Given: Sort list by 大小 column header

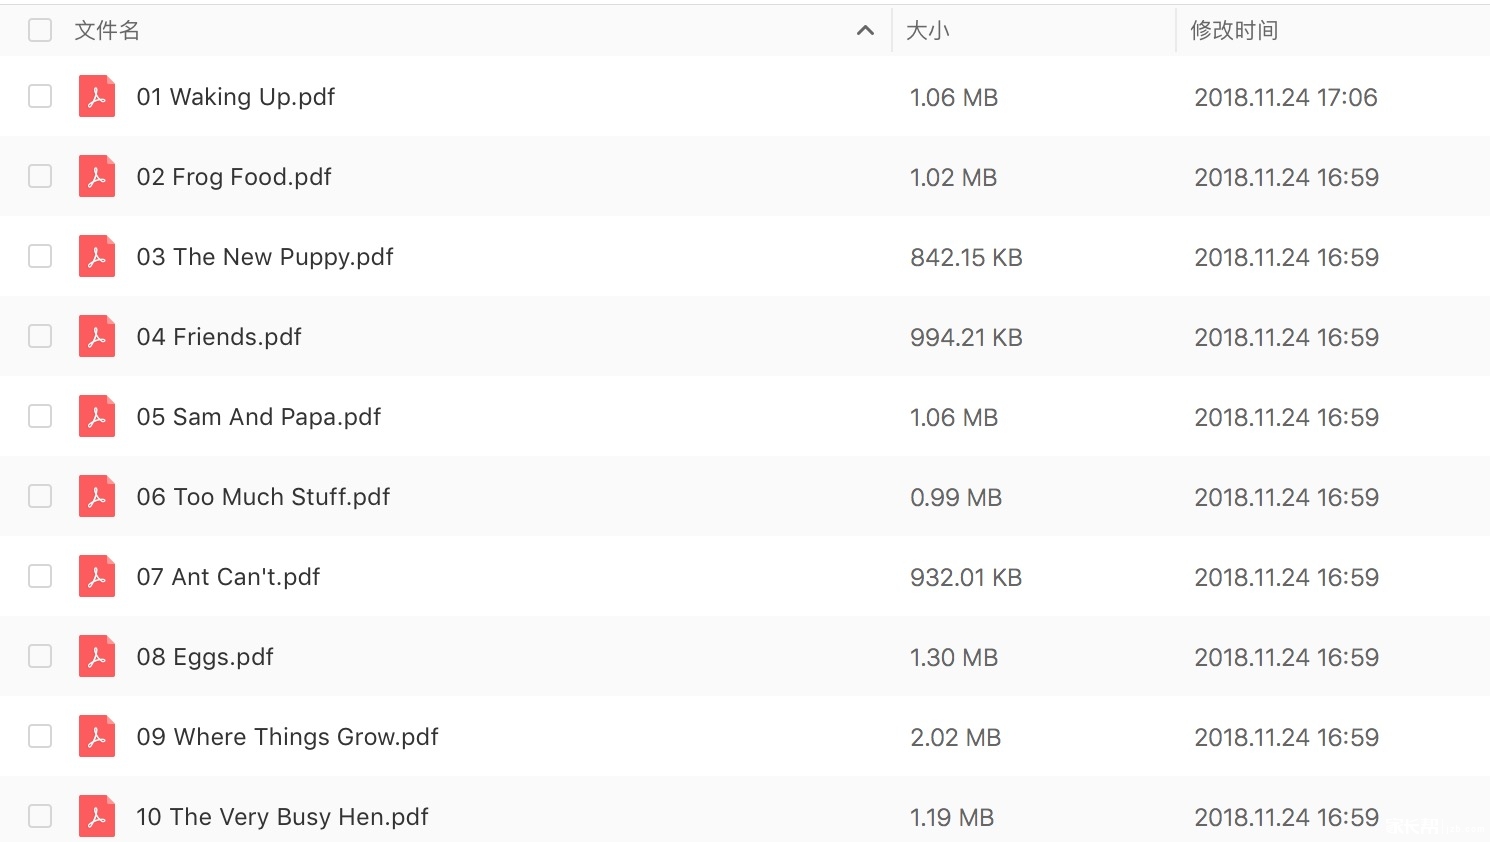Looking at the screenshot, I should click(x=927, y=31).
